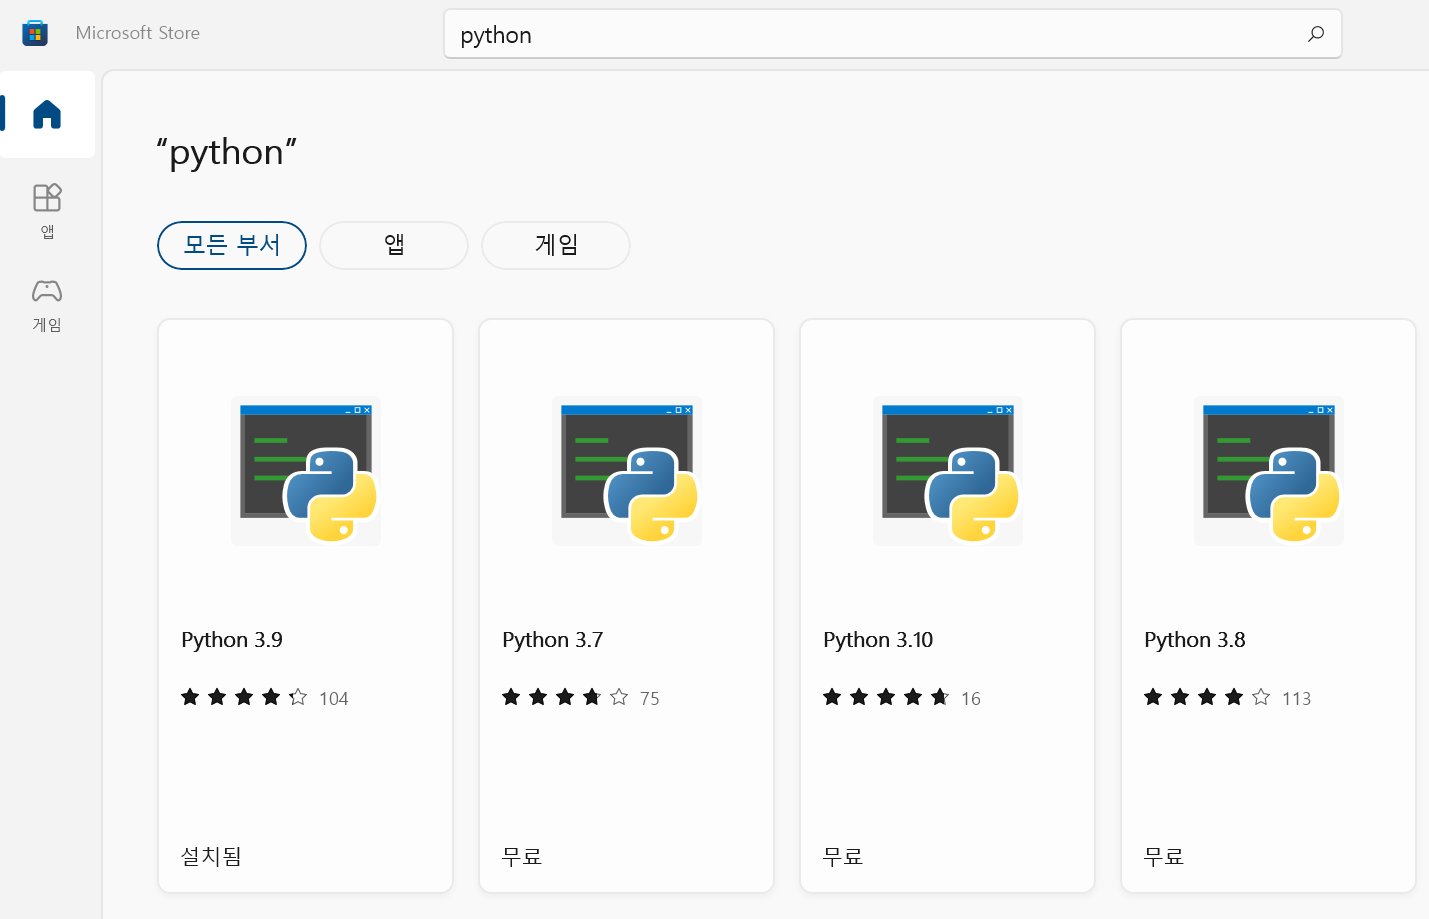Select the 앱 filter pill
This screenshot has height=919, width=1429.
click(x=394, y=245)
